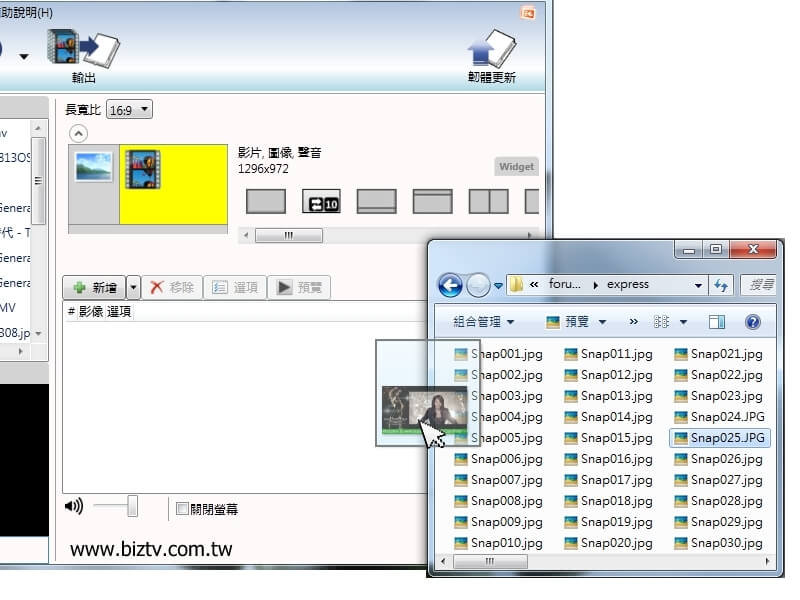Viewport: 800px width, 600px height.
Task: Pick the layout with the bottom banner strip
Action: click(x=376, y=202)
